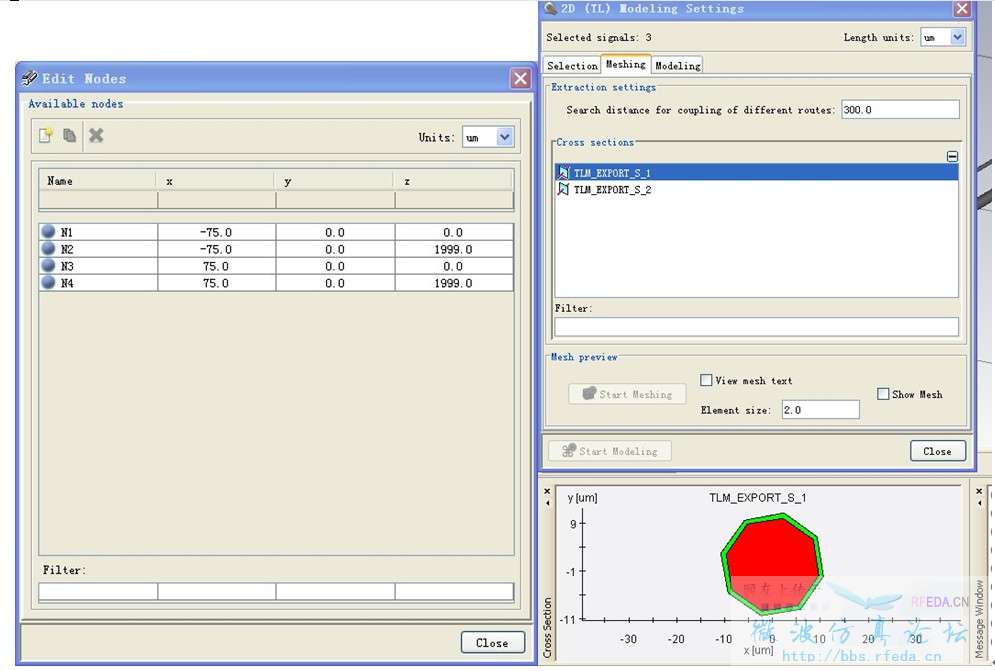Click the Name column header
The height and width of the screenshot is (671, 995).
click(x=98, y=181)
